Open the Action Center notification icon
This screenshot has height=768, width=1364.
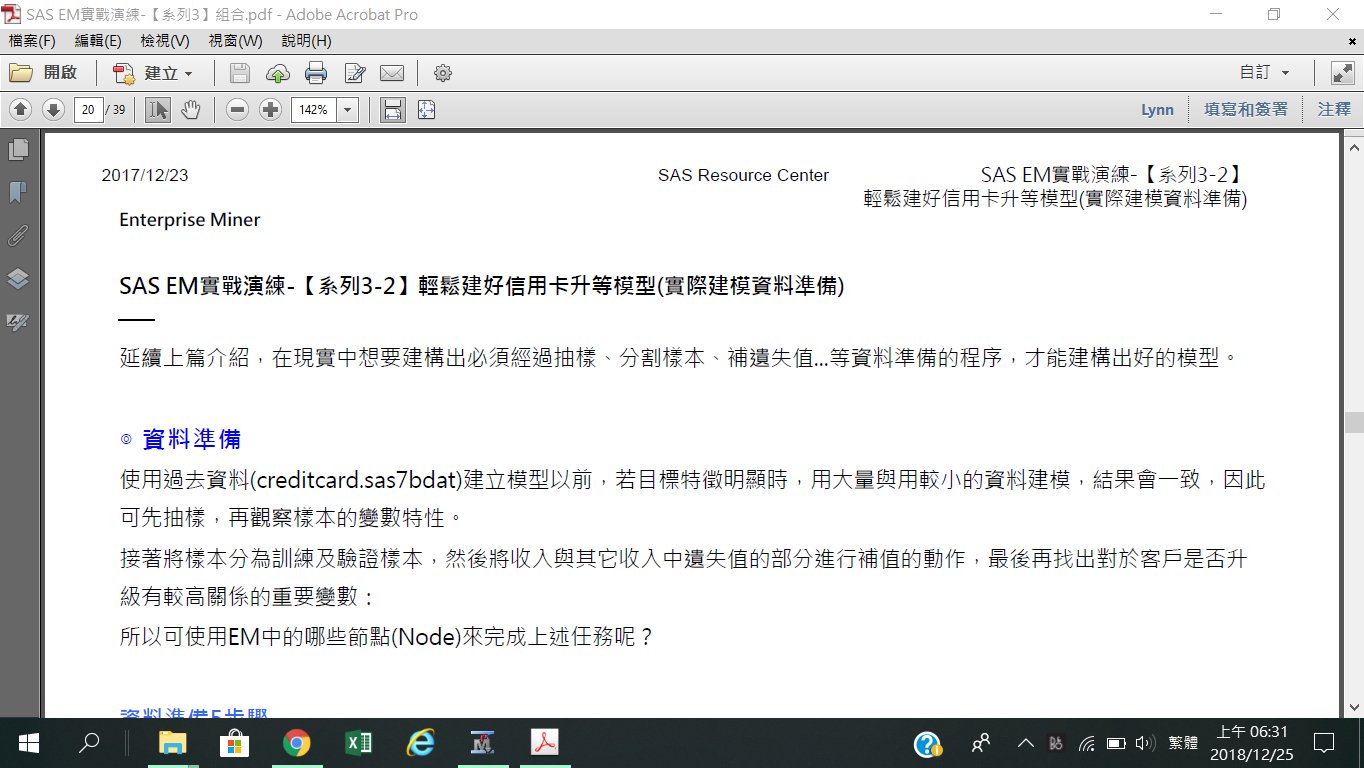[1324, 743]
